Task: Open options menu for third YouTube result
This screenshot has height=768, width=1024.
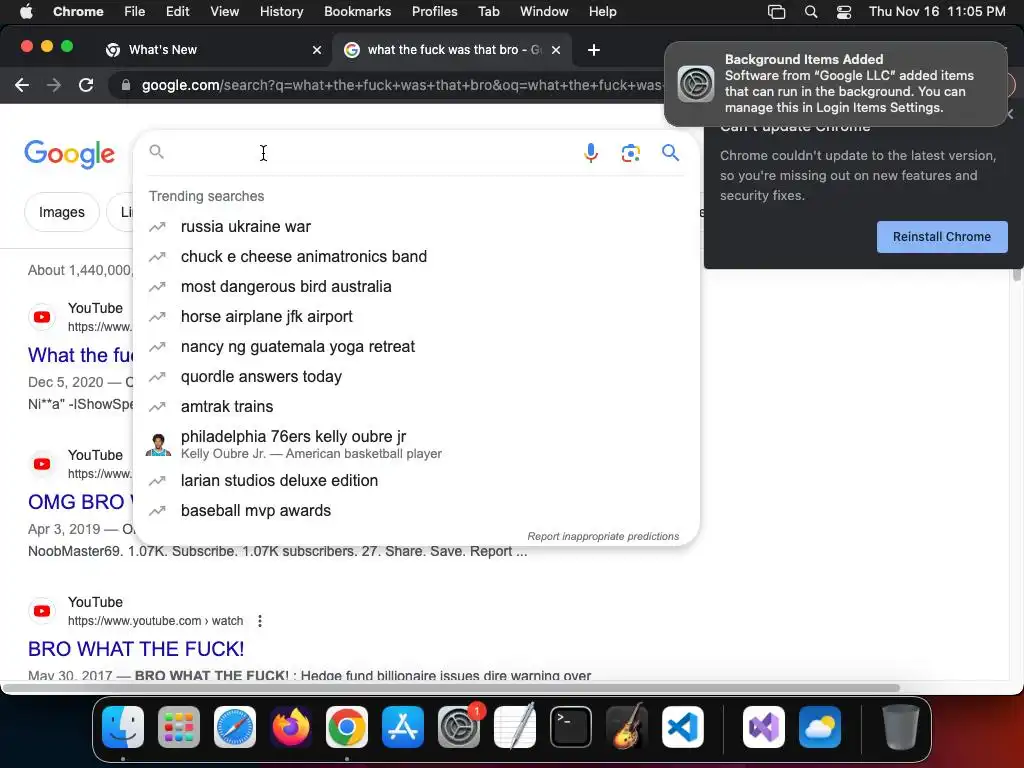Action: (260, 621)
